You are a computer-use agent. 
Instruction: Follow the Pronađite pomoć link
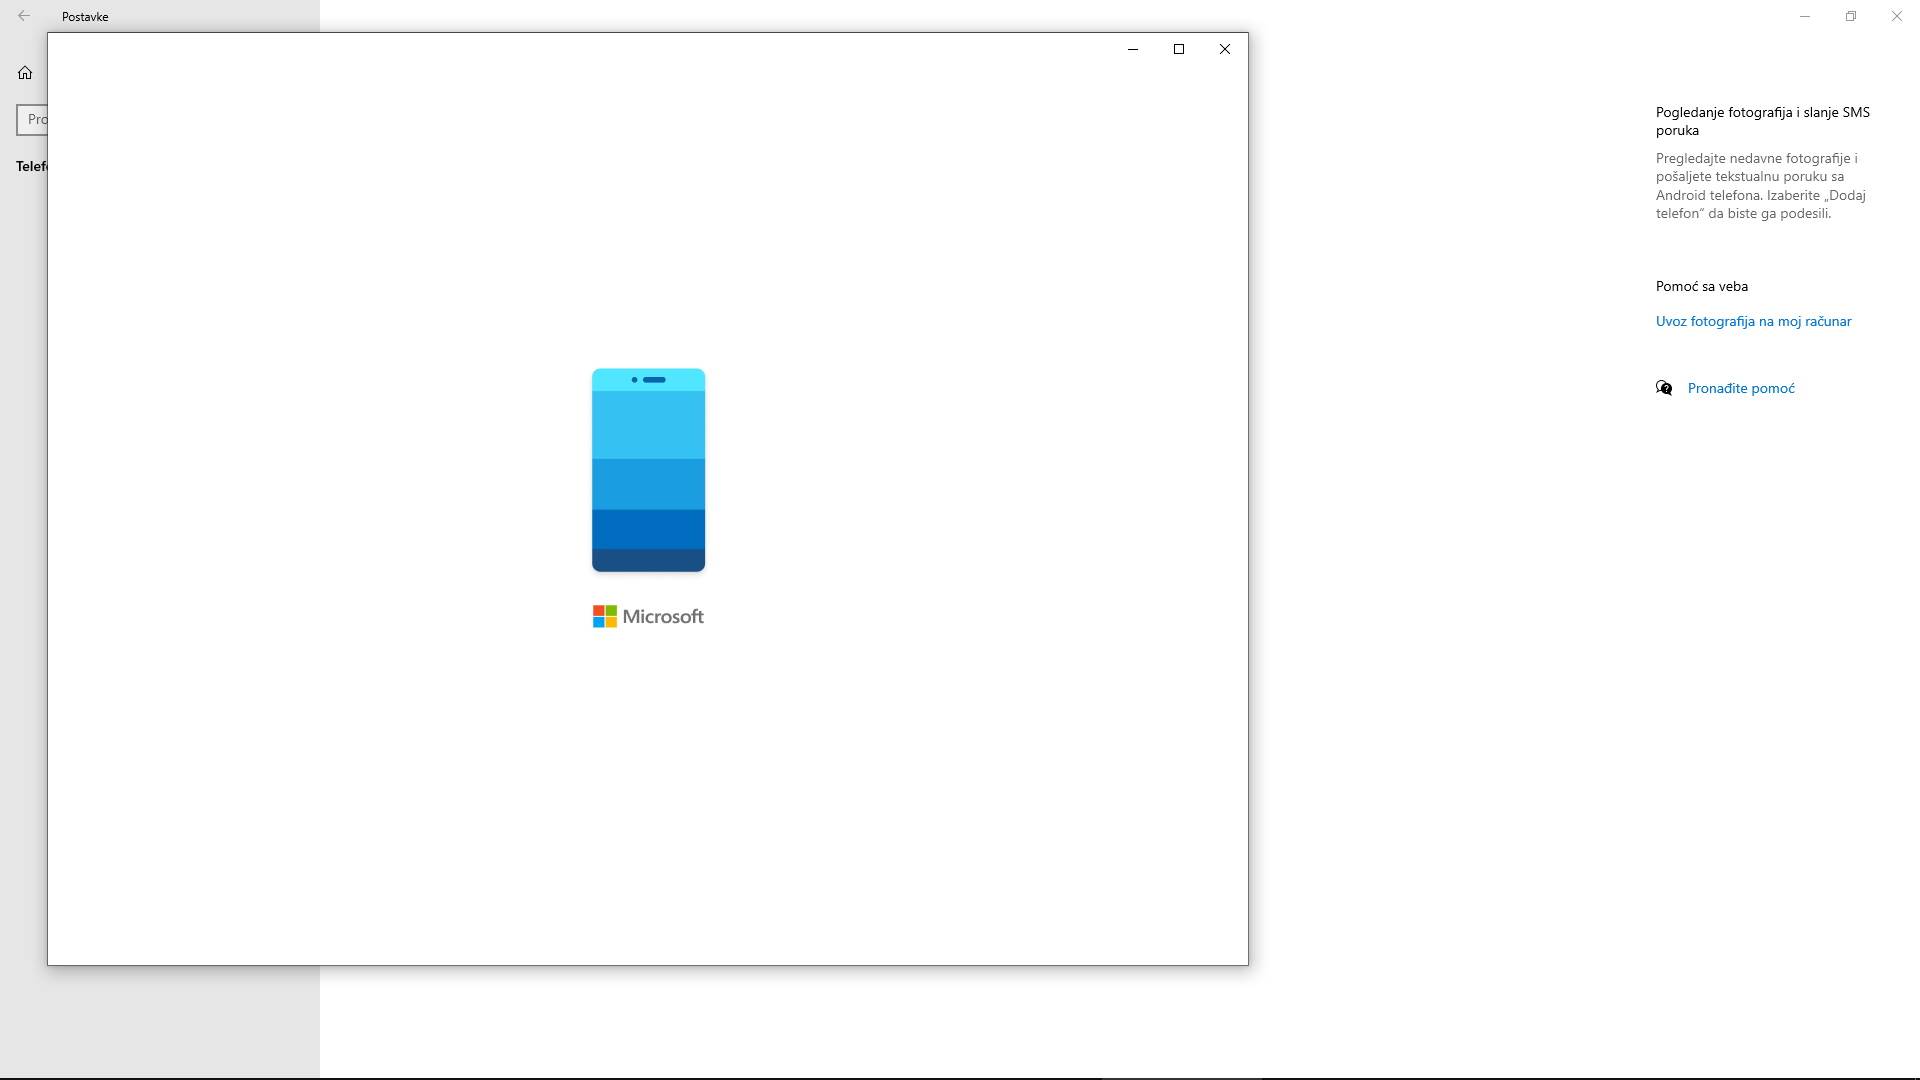click(1741, 388)
